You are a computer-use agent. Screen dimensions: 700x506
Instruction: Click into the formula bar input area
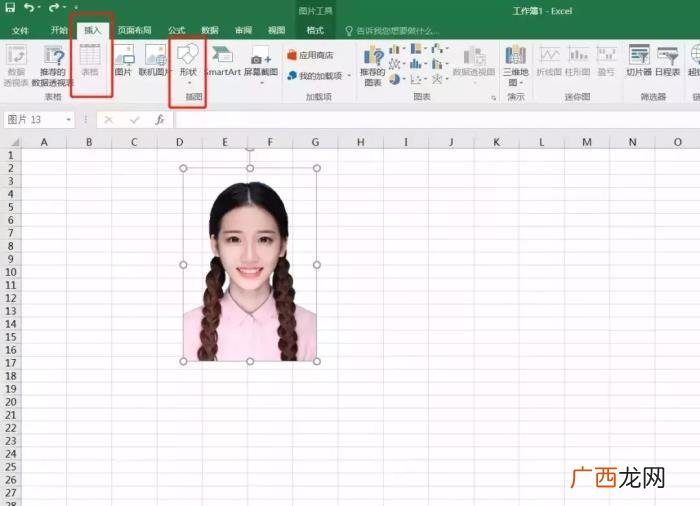tap(437, 120)
